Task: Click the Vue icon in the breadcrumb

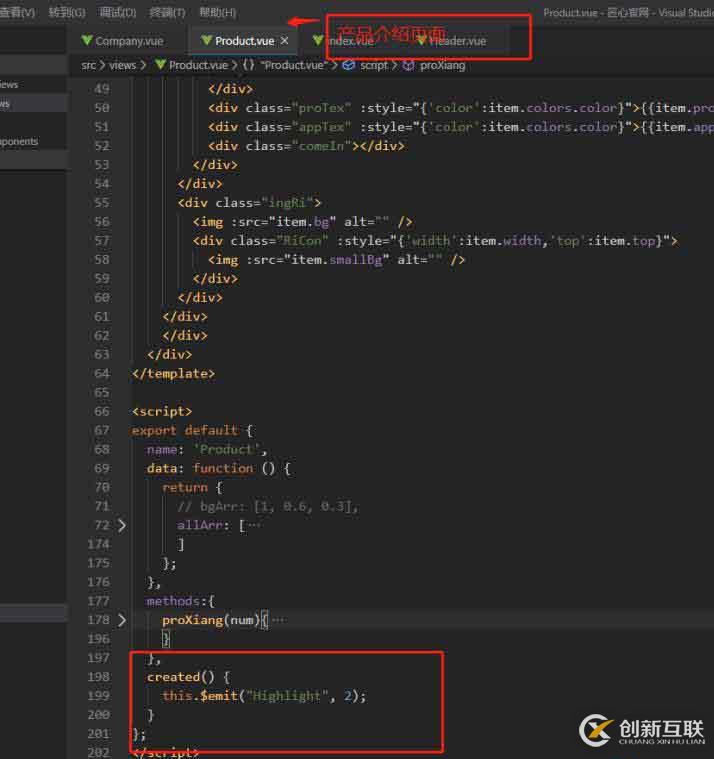Action: coord(160,64)
